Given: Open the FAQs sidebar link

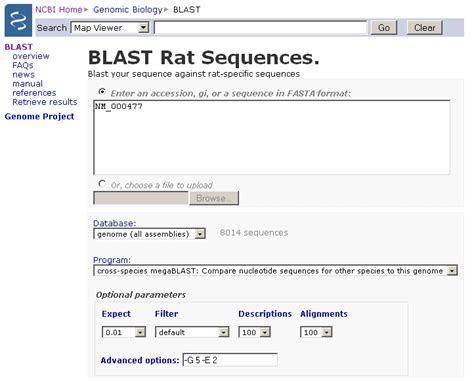Looking at the screenshot, I should tap(23, 65).
